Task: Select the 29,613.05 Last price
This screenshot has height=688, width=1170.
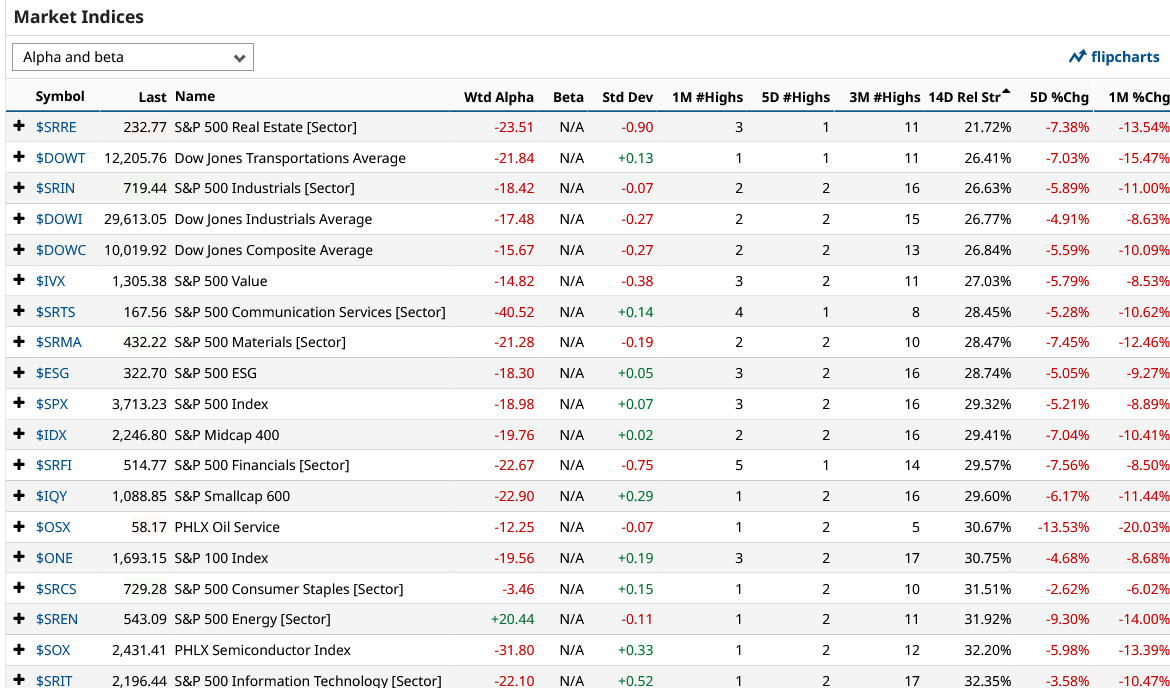Action: tap(135, 219)
